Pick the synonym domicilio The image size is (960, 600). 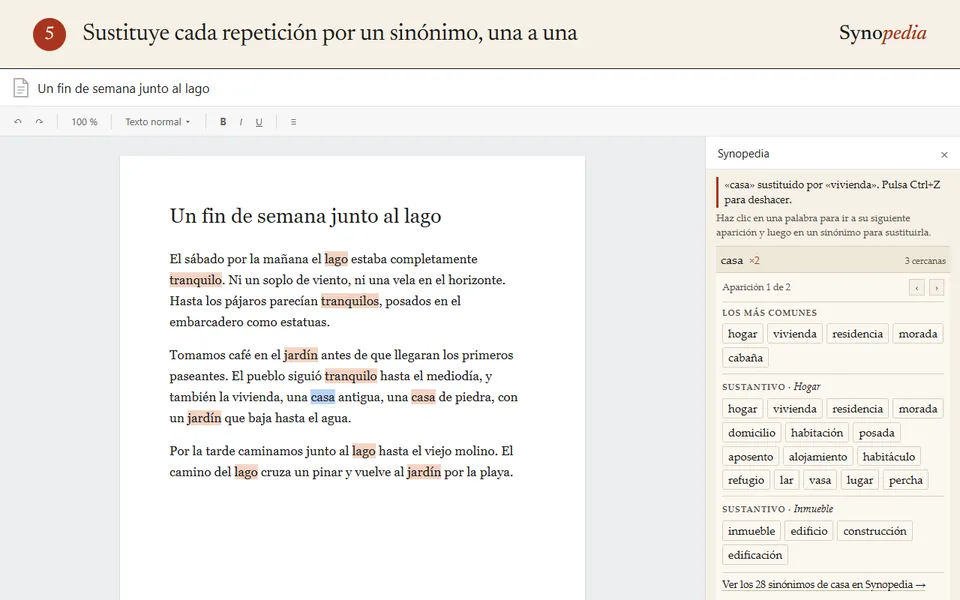(x=752, y=432)
